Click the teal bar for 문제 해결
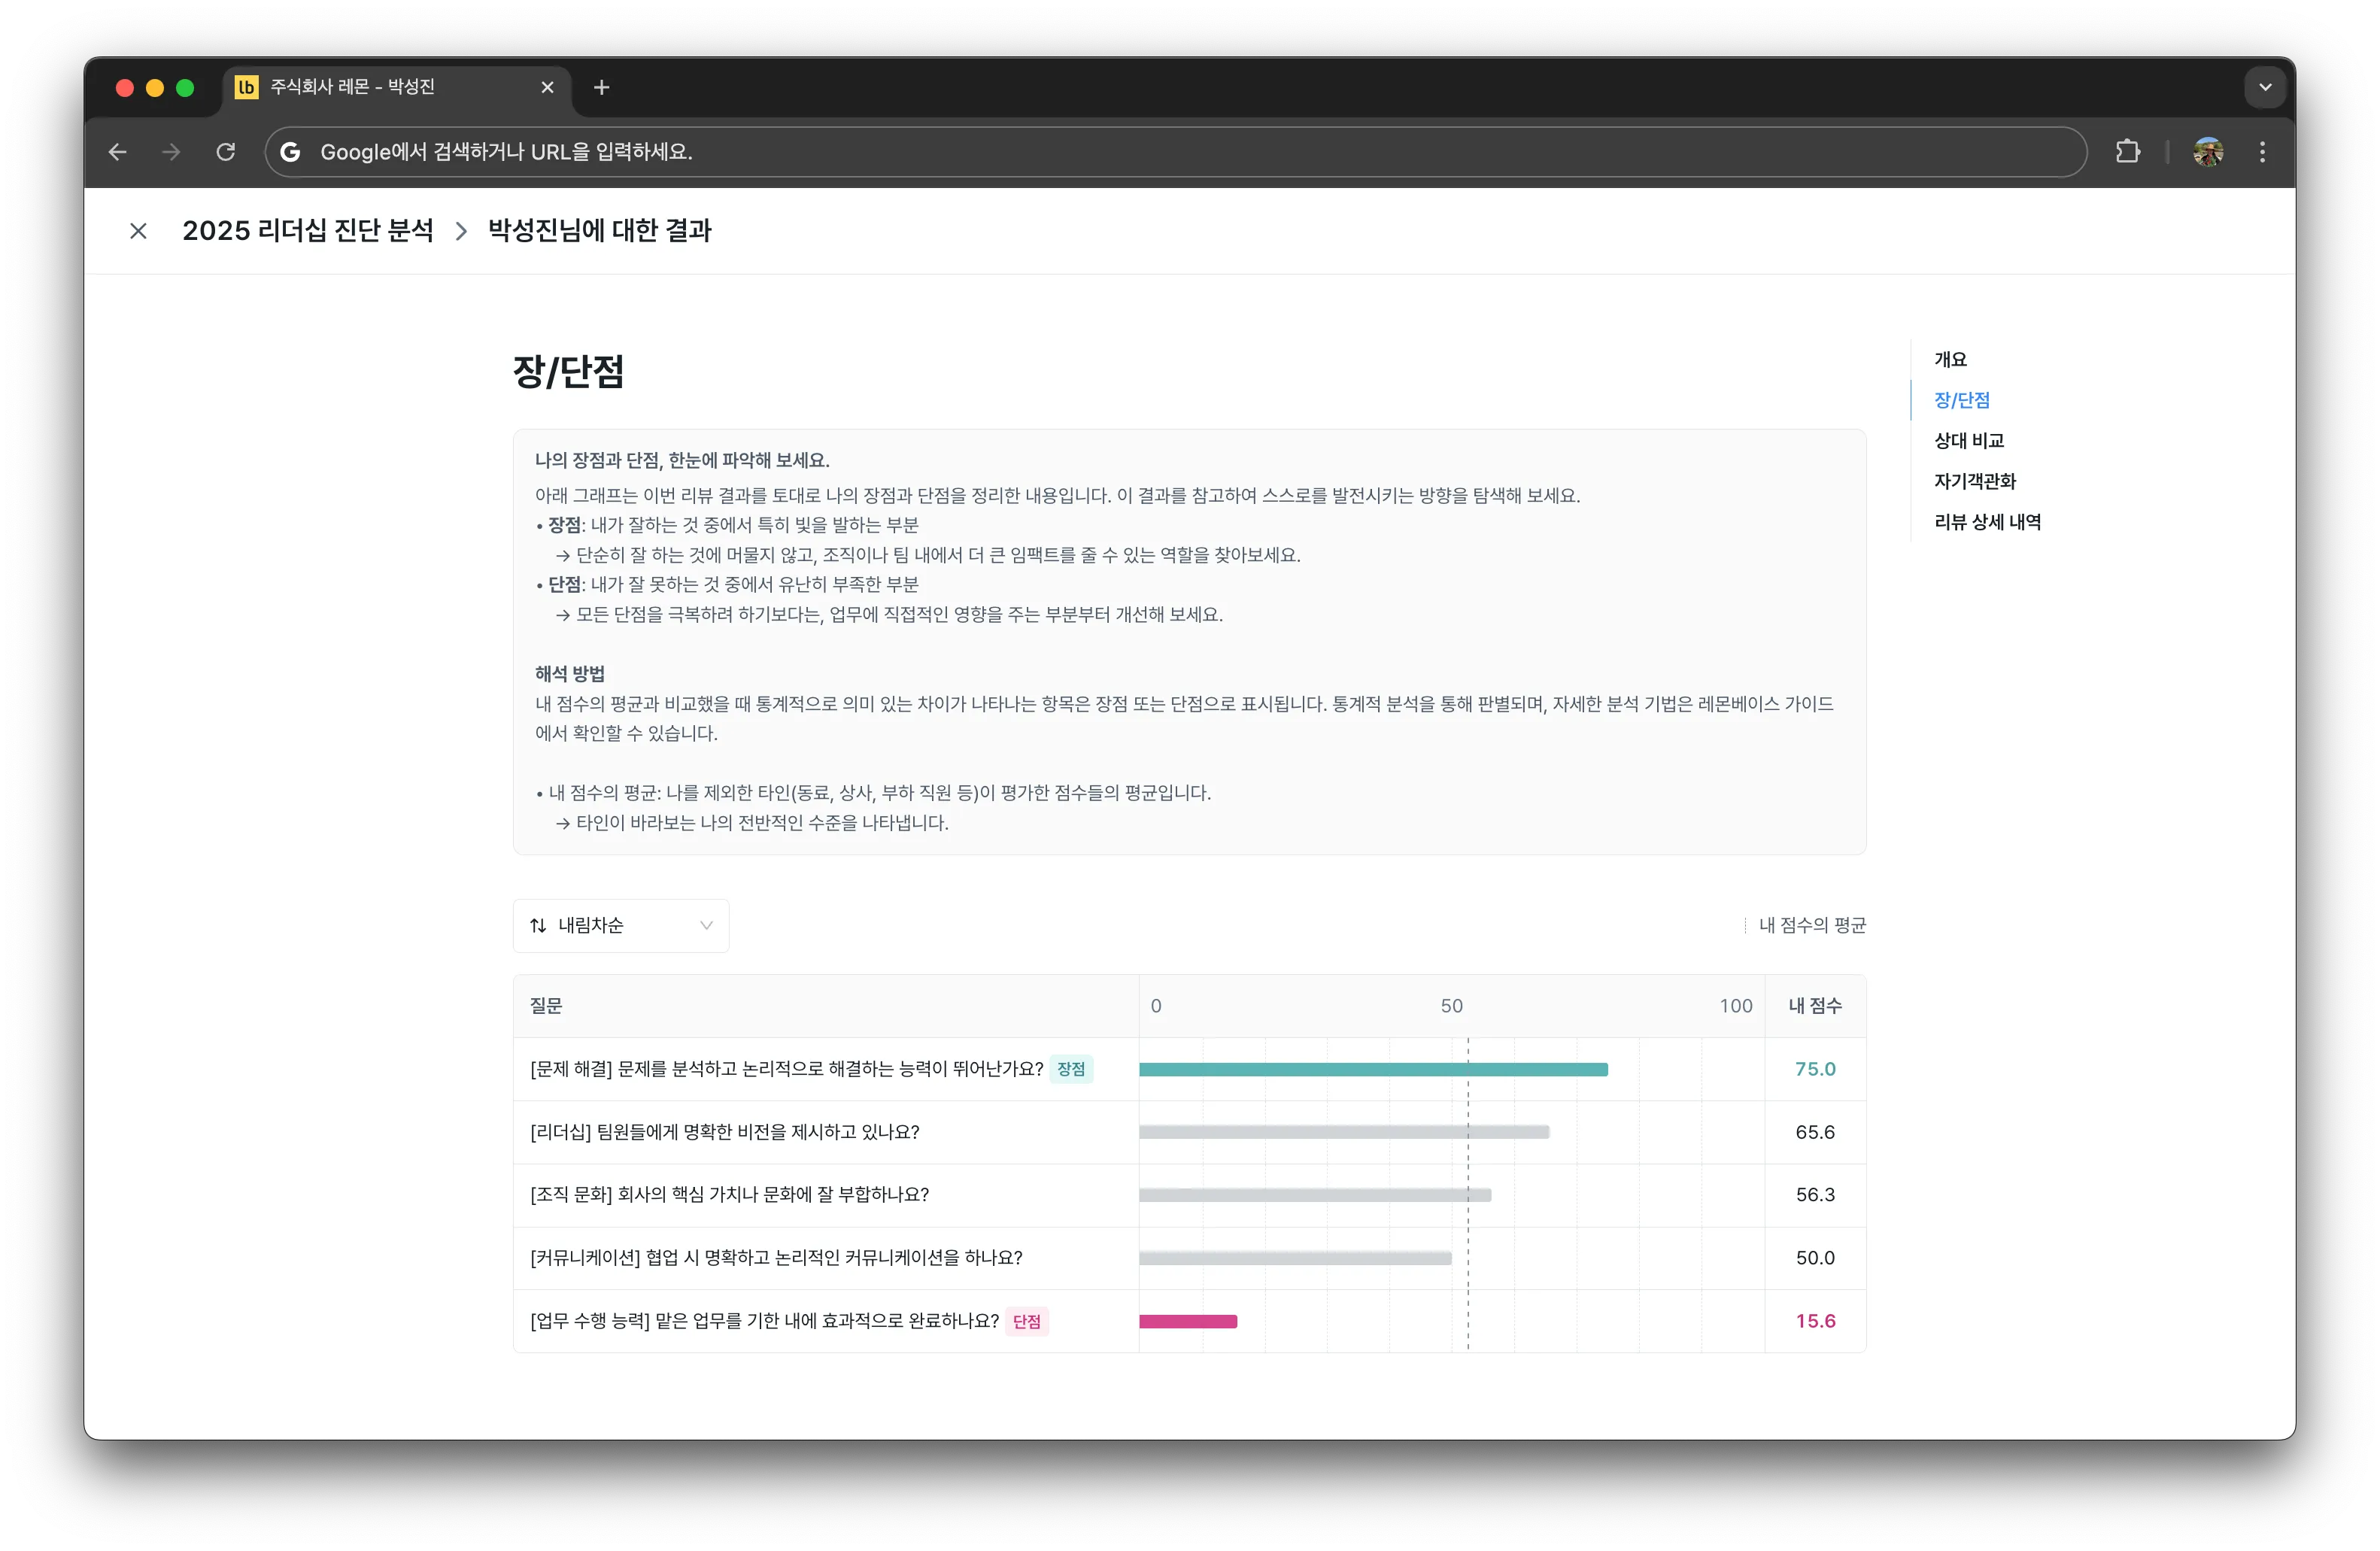The image size is (2380, 1551). (x=1373, y=1070)
